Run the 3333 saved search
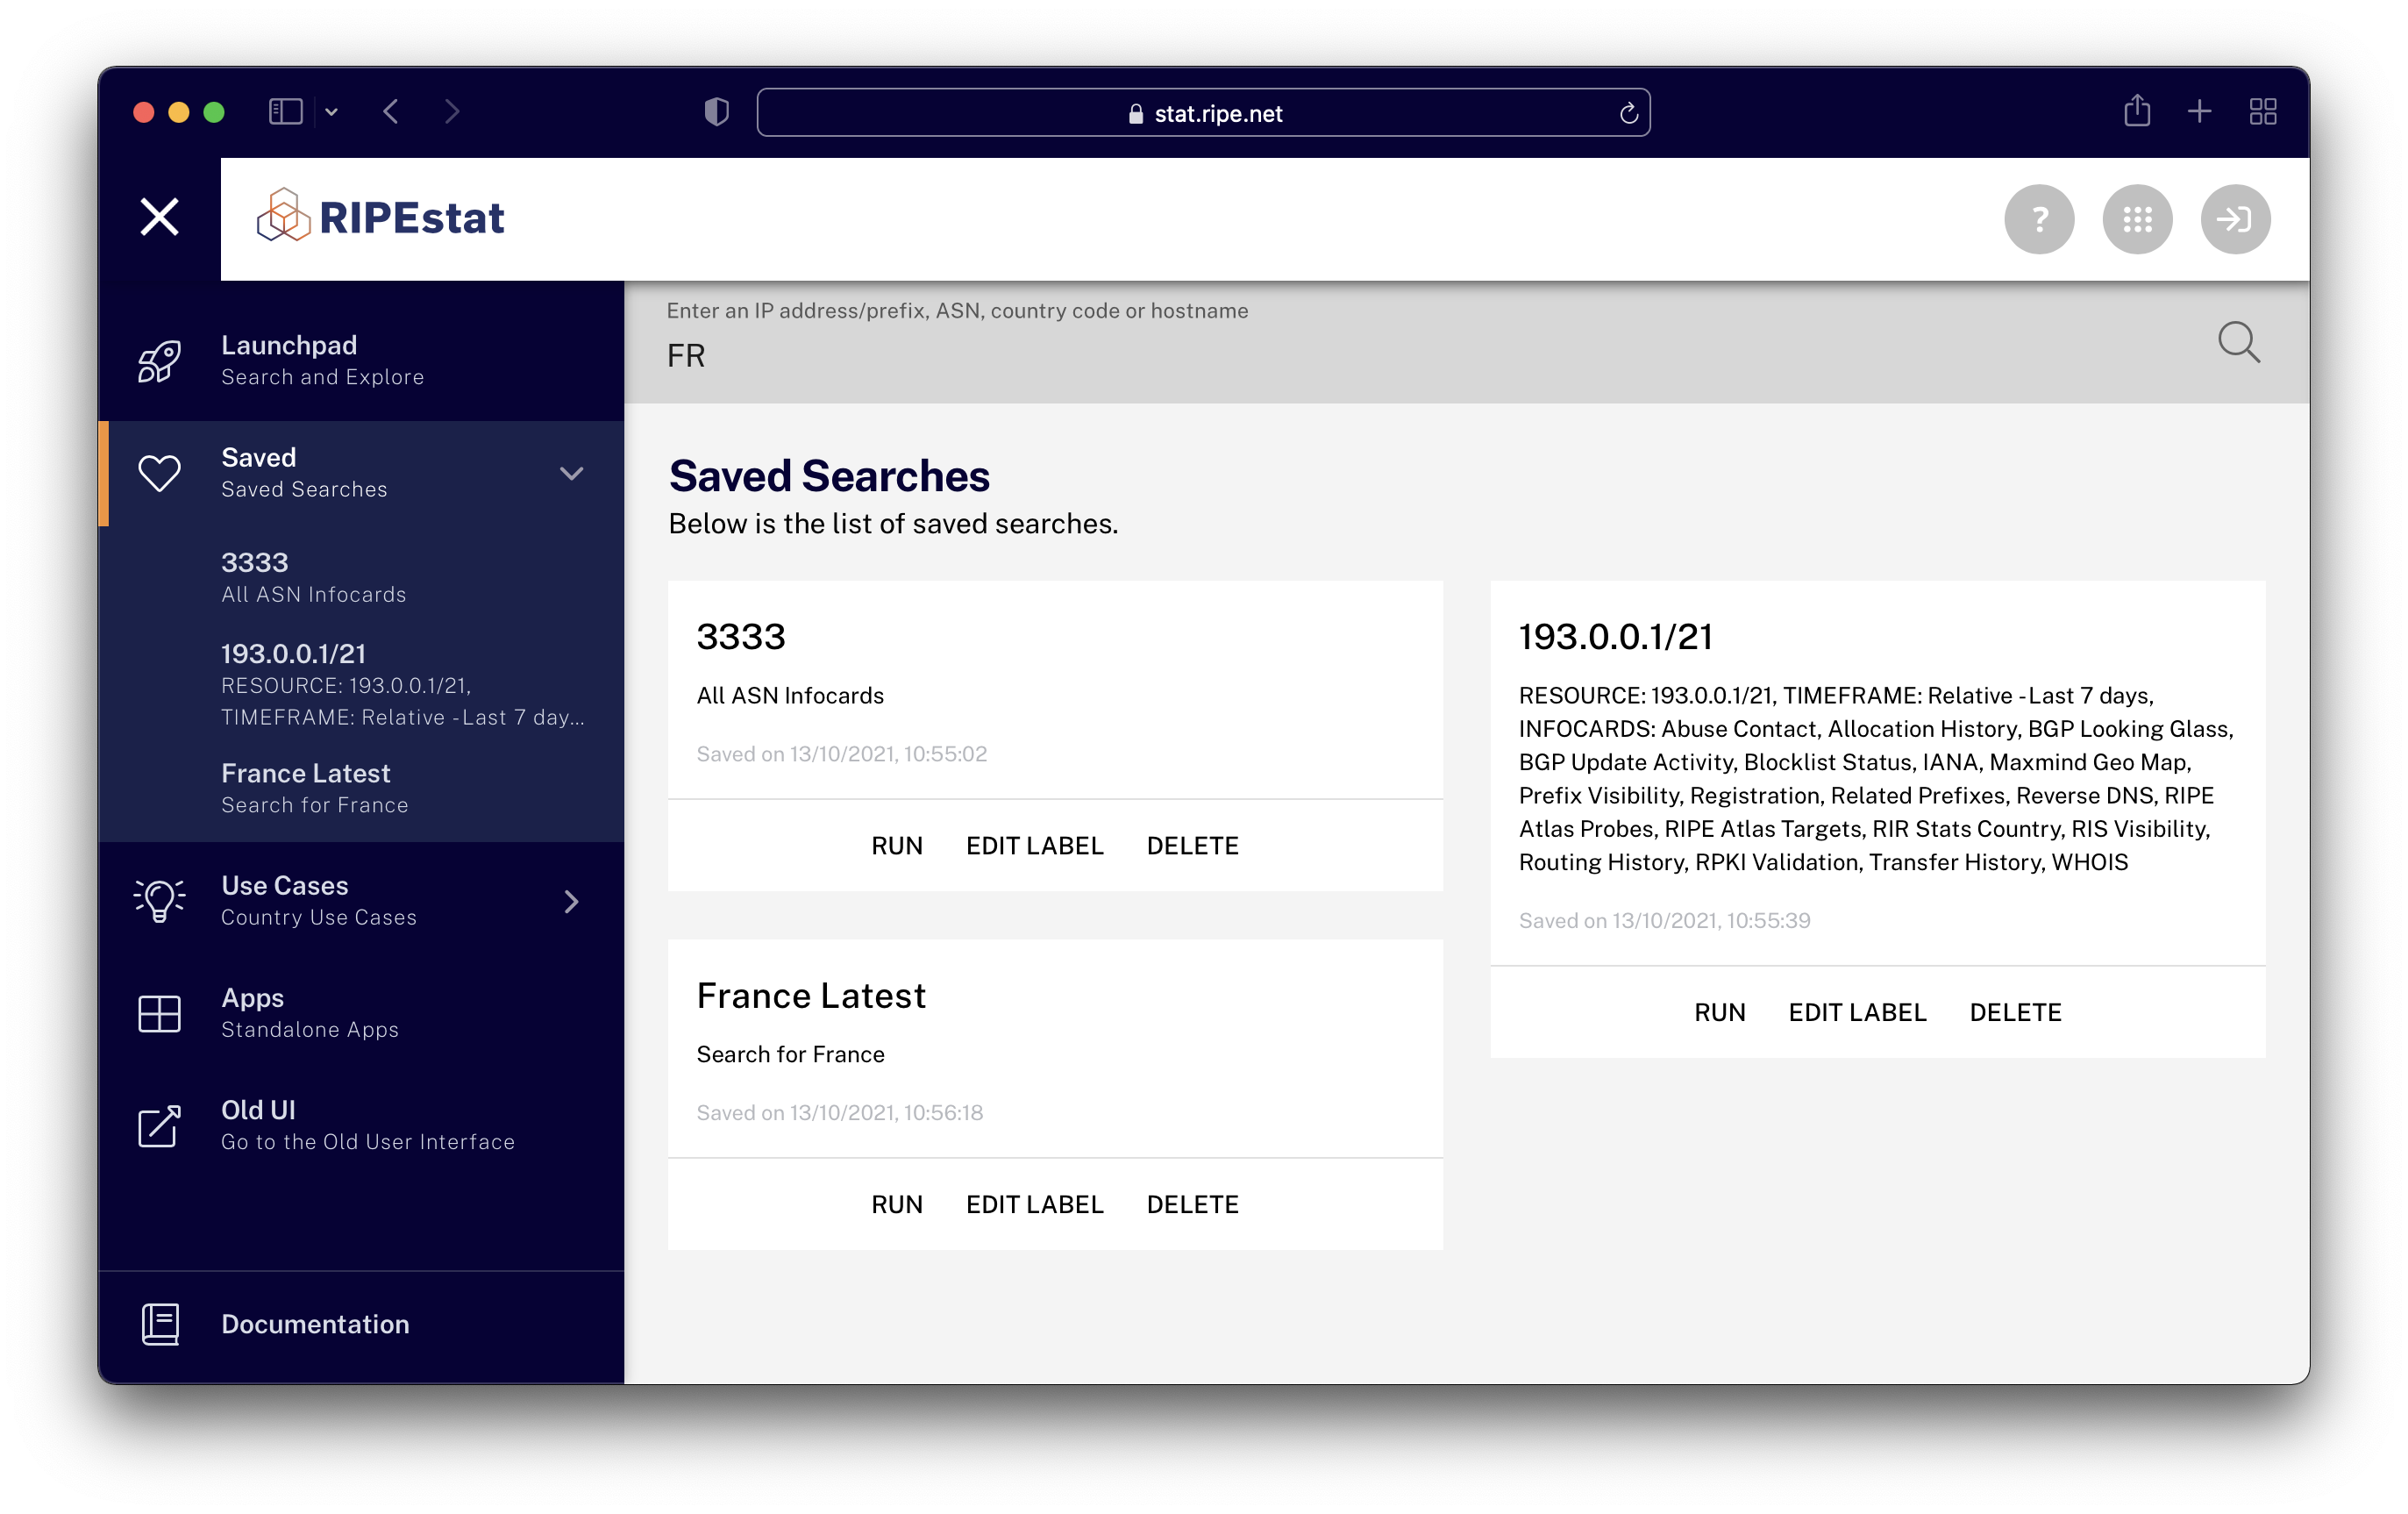Viewport: 2408px width, 1514px height. click(x=896, y=846)
